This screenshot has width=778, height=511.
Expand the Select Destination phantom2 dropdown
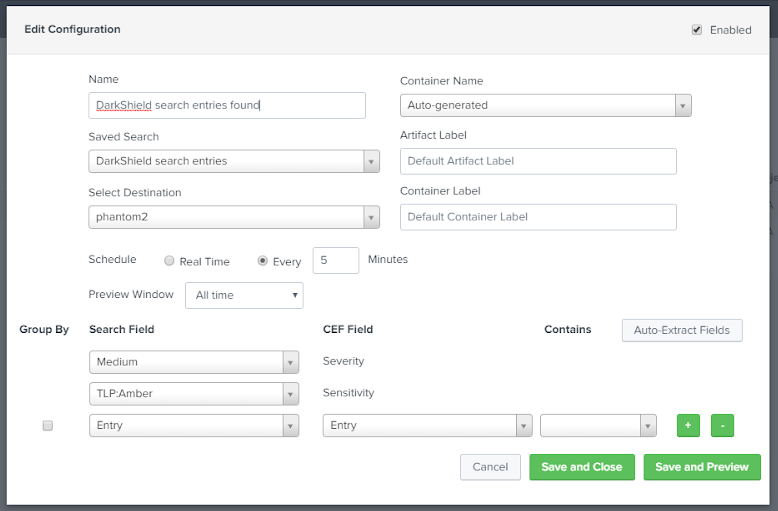(x=234, y=217)
